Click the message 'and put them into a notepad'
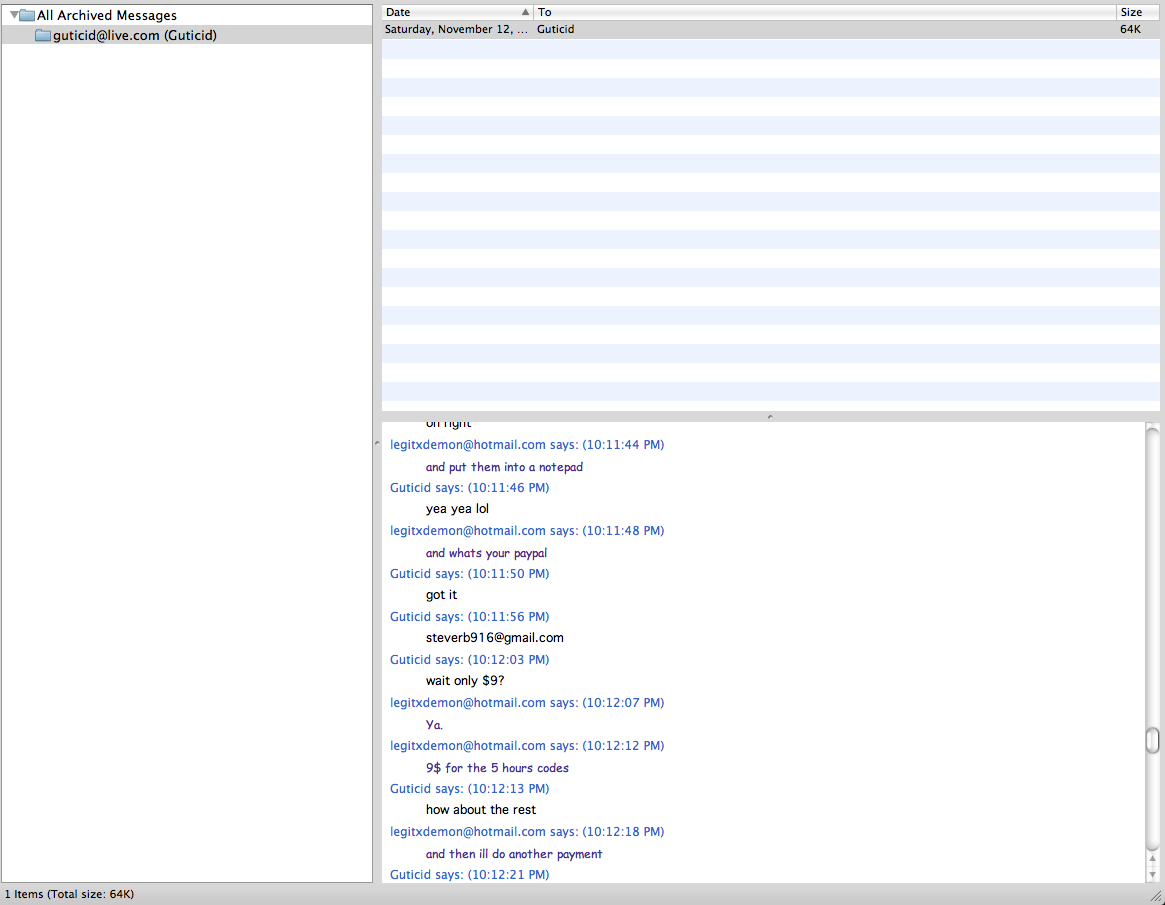This screenshot has width=1165, height=905. click(x=504, y=467)
